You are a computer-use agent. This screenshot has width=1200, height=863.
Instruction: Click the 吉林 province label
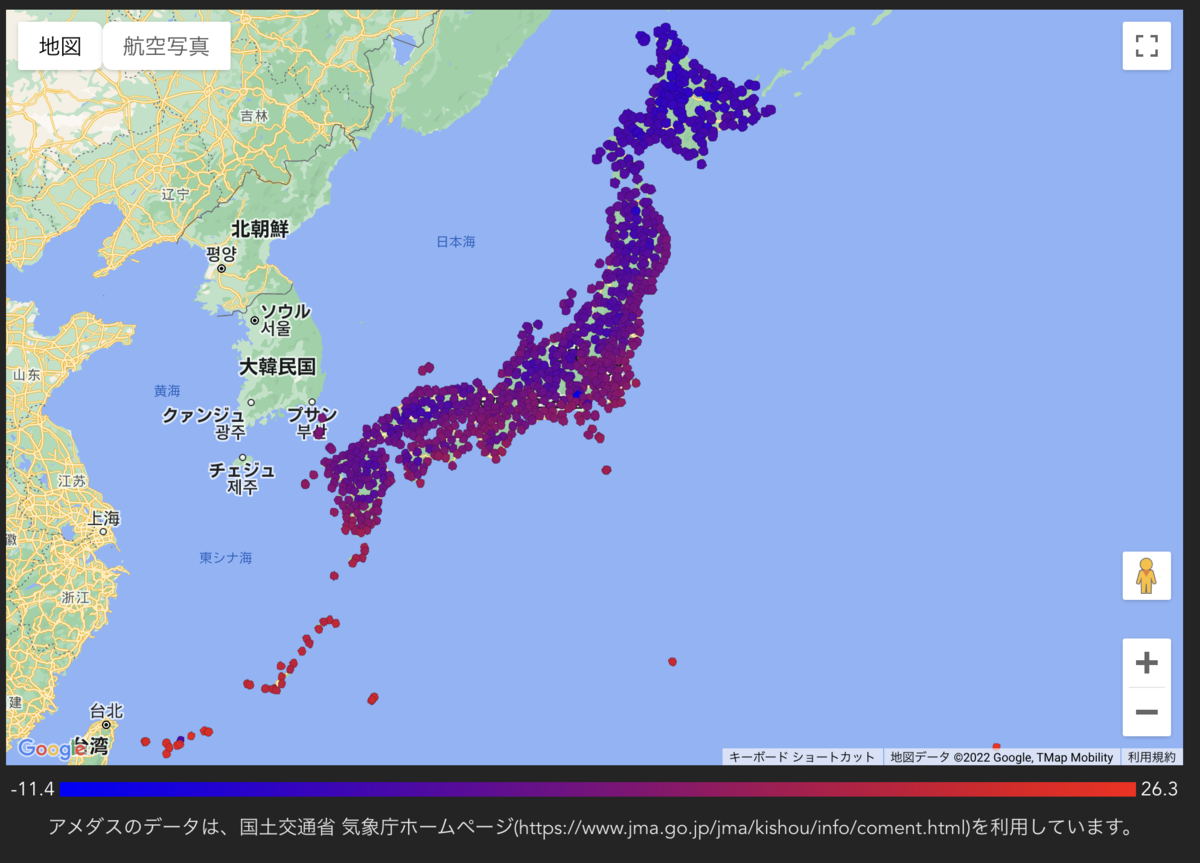click(x=254, y=116)
